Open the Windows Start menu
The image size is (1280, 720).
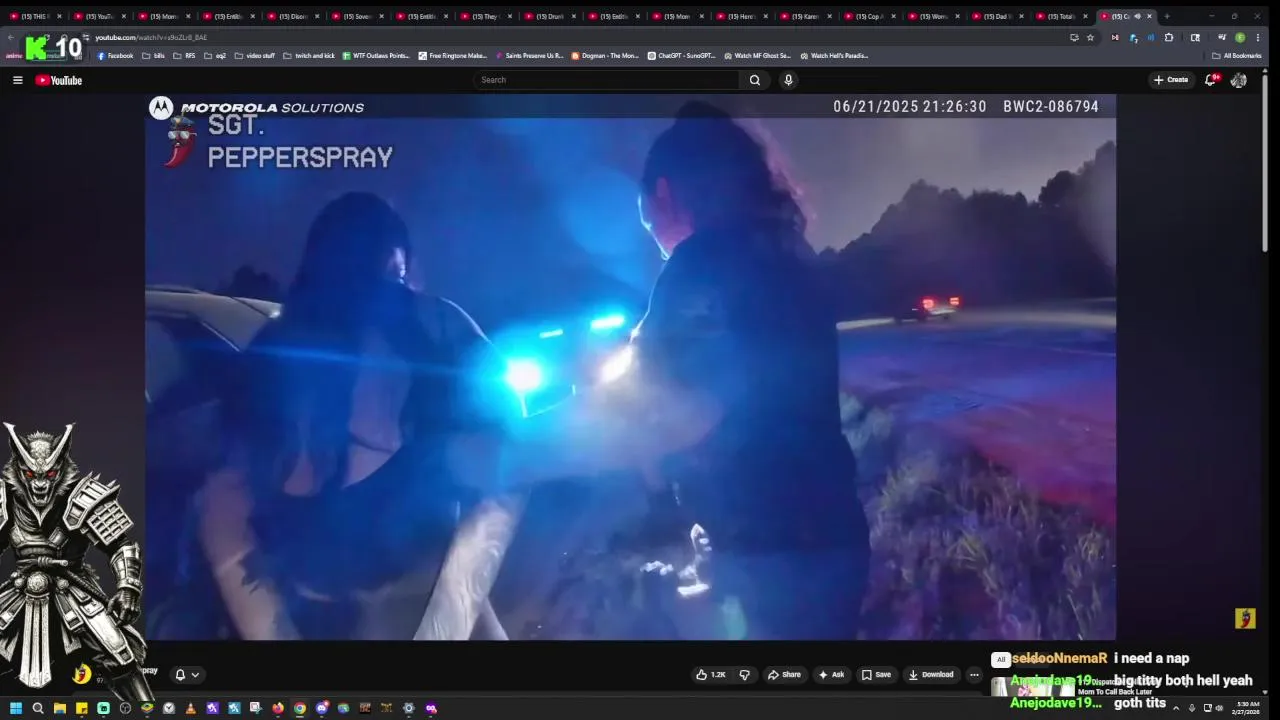point(16,708)
